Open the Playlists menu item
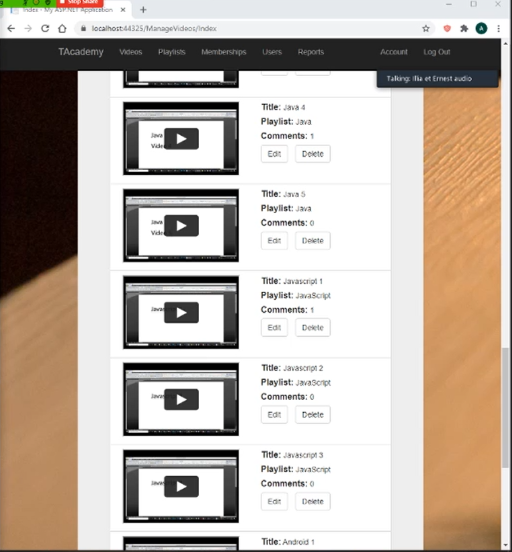This screenshot has width=512, height=552. (x=171, y=52)
